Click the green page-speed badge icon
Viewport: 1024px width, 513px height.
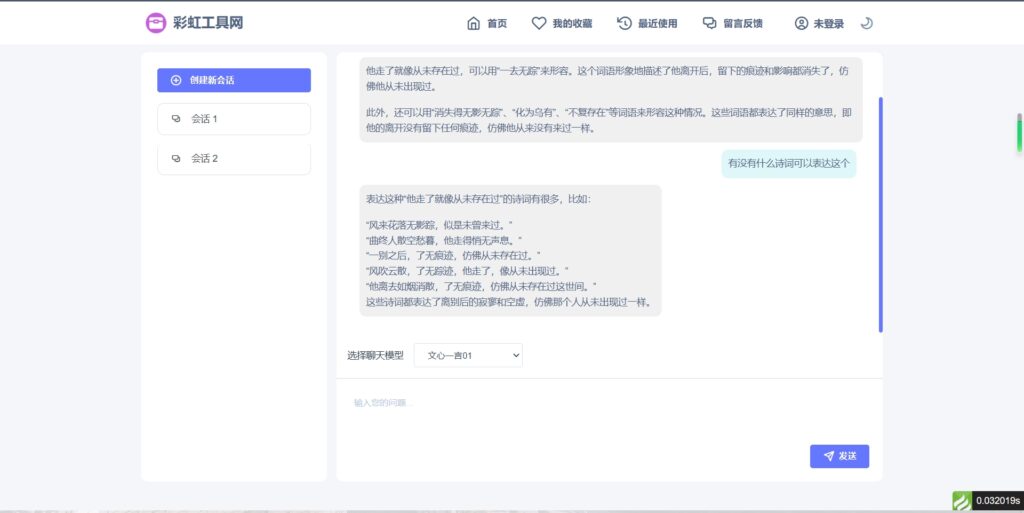click(x=961, y=501)
